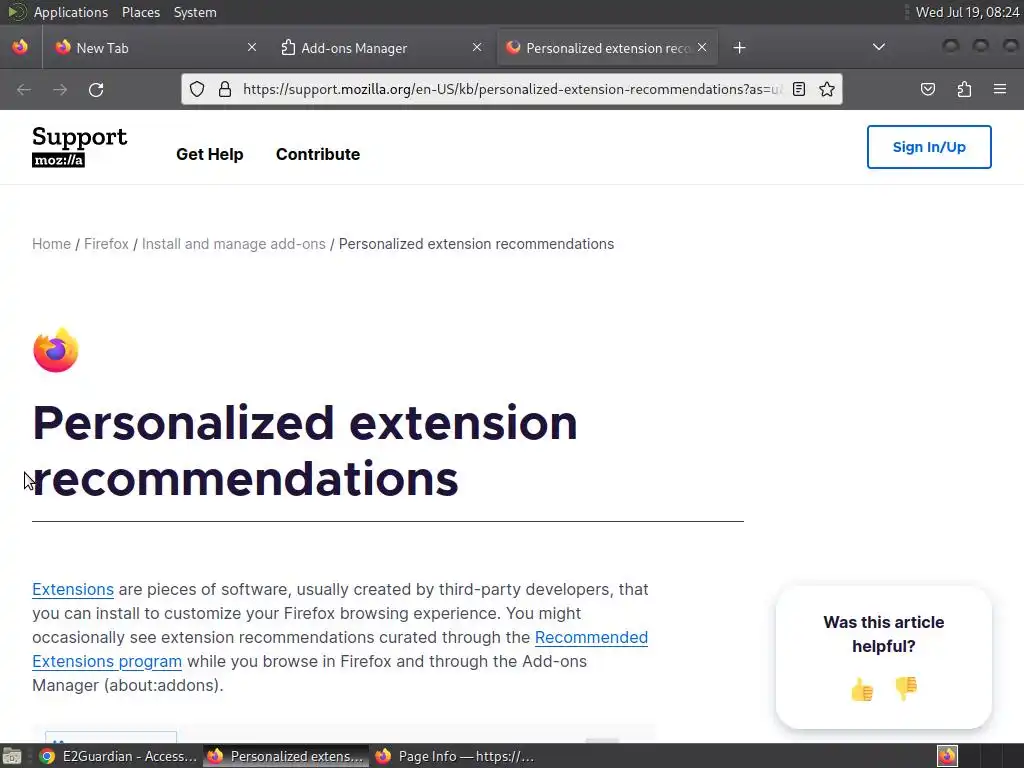This screenshot has width=1024, height=768.
Task: Follow the Home breadcrumb link
Action: 52,244
